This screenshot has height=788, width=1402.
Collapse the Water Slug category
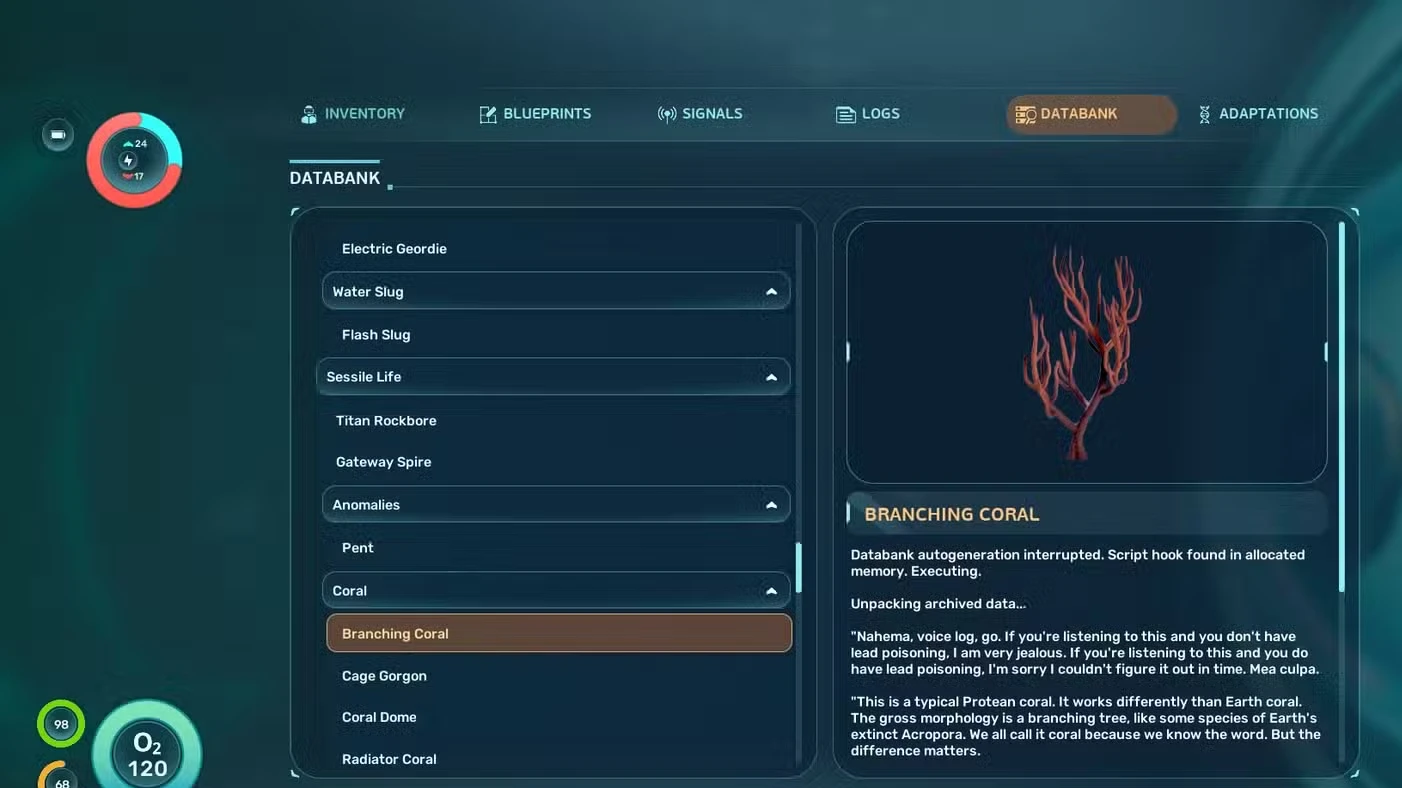pos(771,292)
